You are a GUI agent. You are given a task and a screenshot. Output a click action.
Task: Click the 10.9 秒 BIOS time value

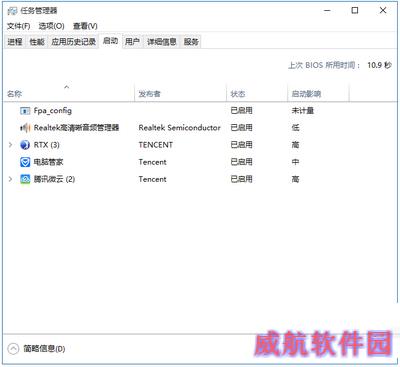point(379,65)
